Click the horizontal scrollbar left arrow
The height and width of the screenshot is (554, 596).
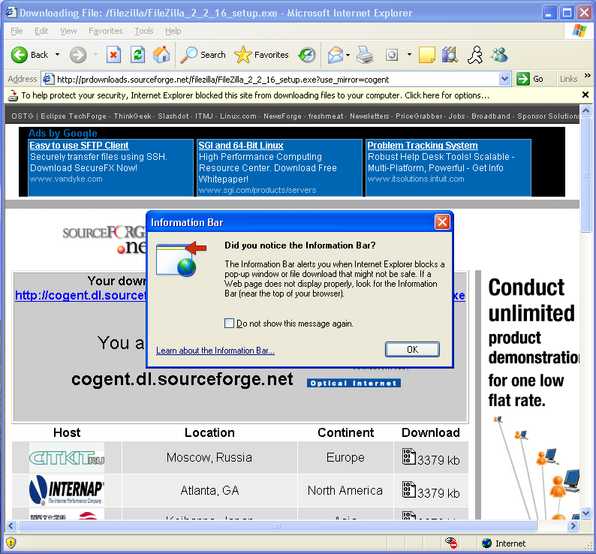[11, 526]
